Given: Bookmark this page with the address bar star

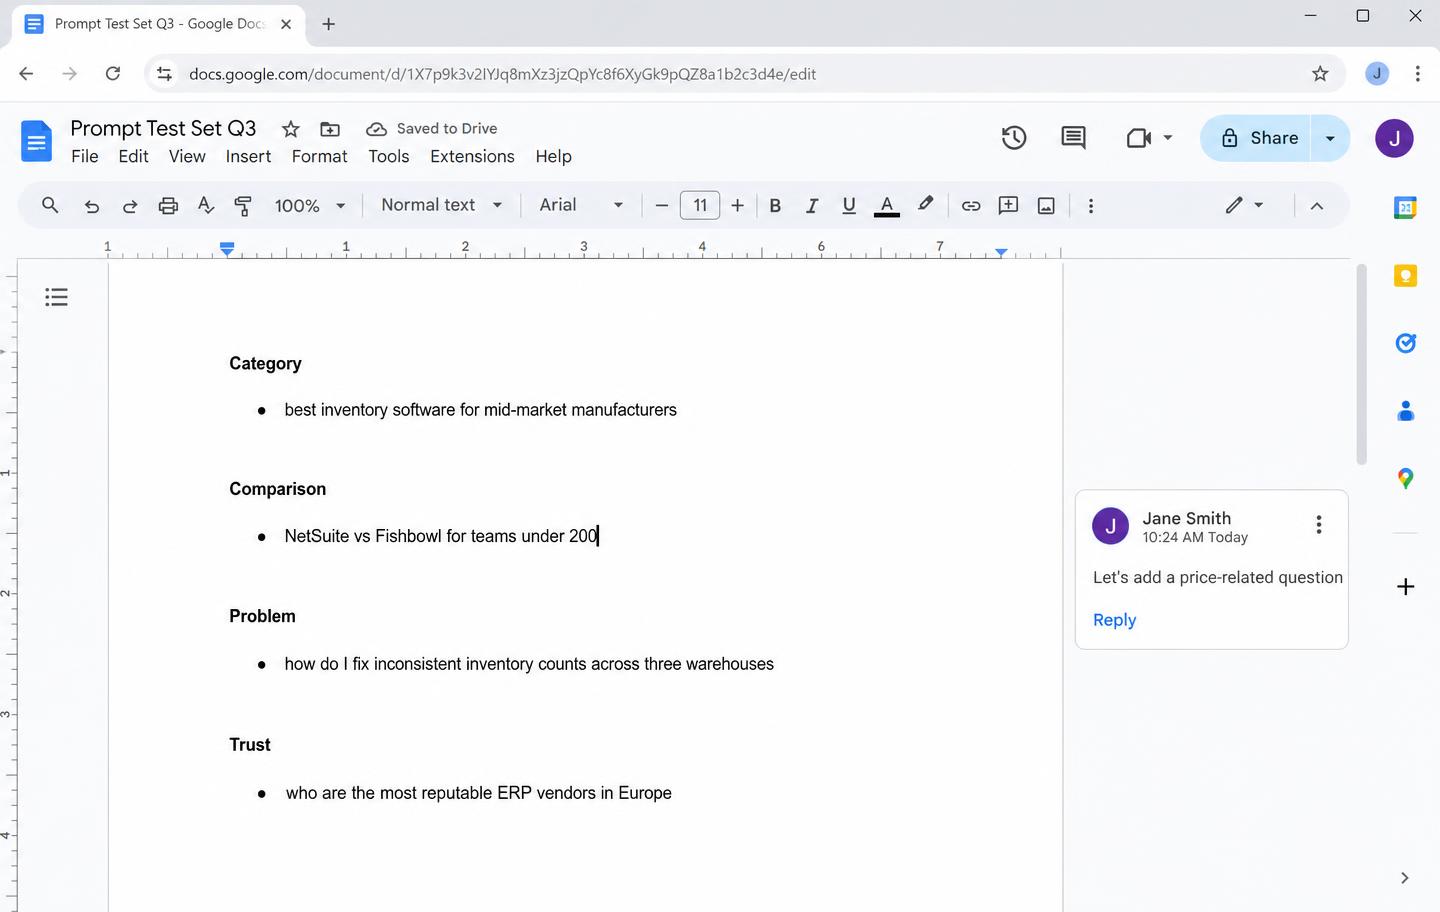Looking at the screenshot, I should (1320, 74).
